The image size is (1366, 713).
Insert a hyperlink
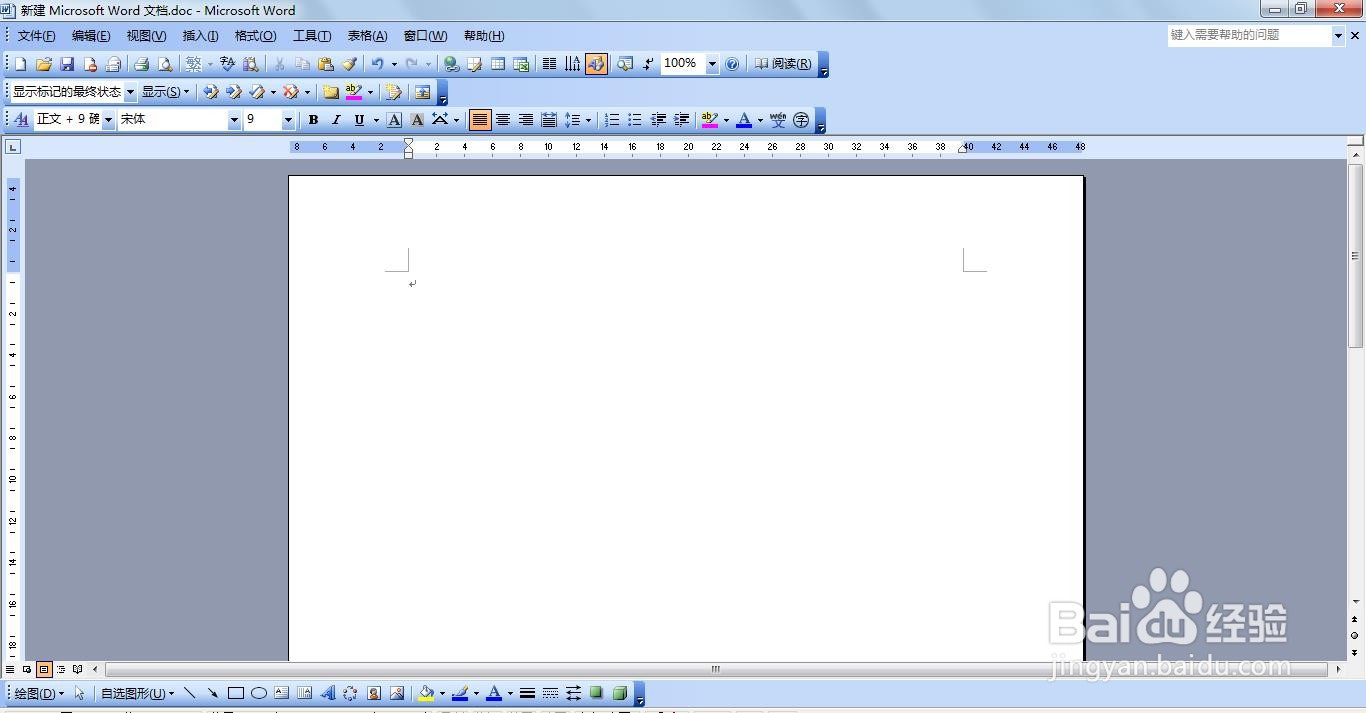pos(452,64)
